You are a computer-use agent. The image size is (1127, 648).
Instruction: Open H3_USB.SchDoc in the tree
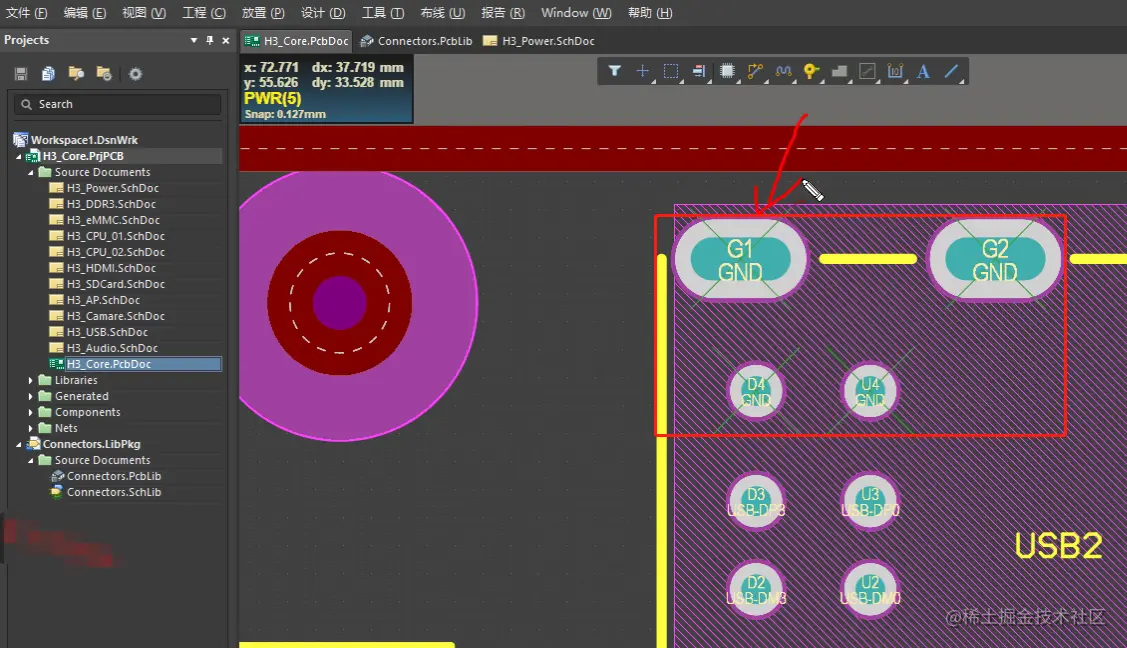[x=107, y=332]
